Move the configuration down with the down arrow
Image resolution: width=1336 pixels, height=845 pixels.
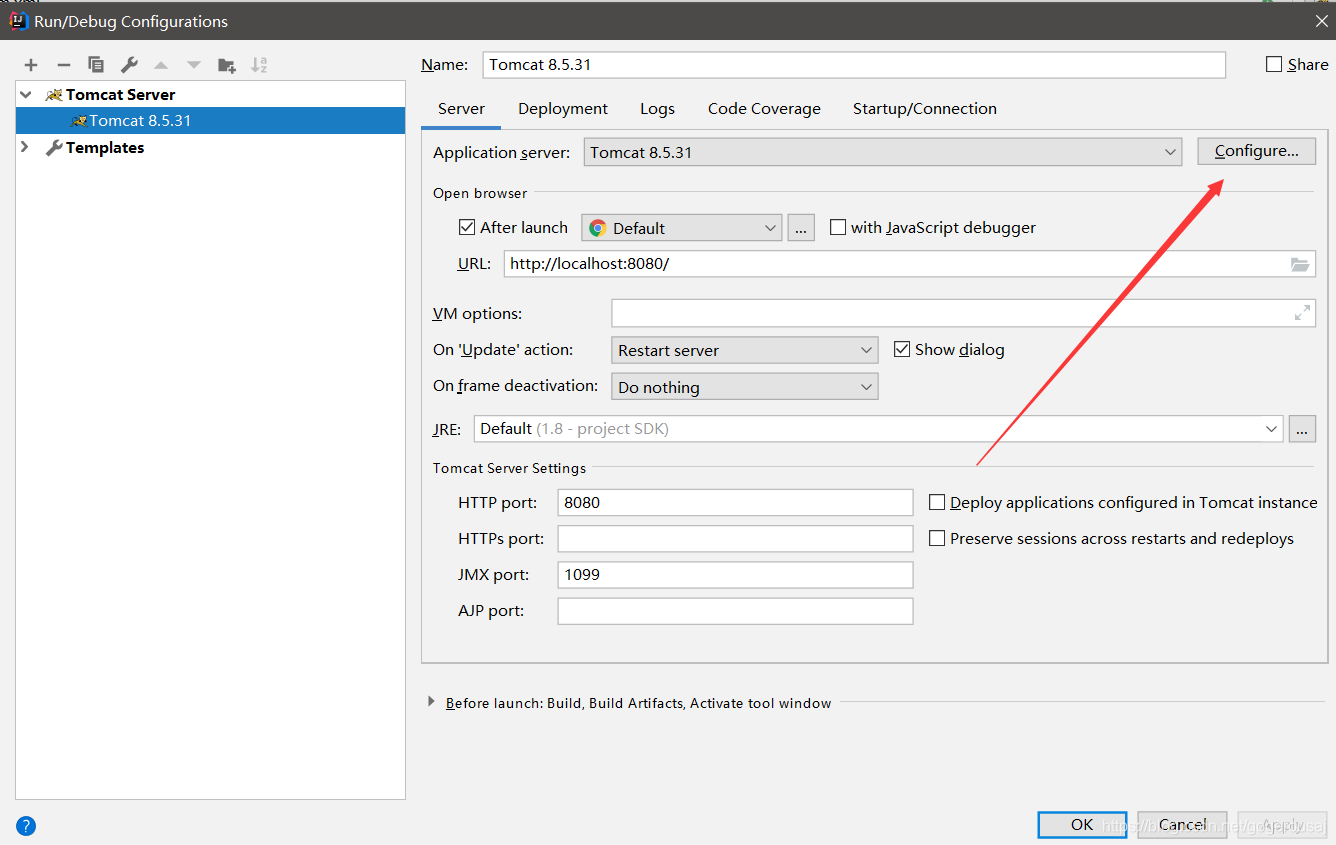point(194,65)
